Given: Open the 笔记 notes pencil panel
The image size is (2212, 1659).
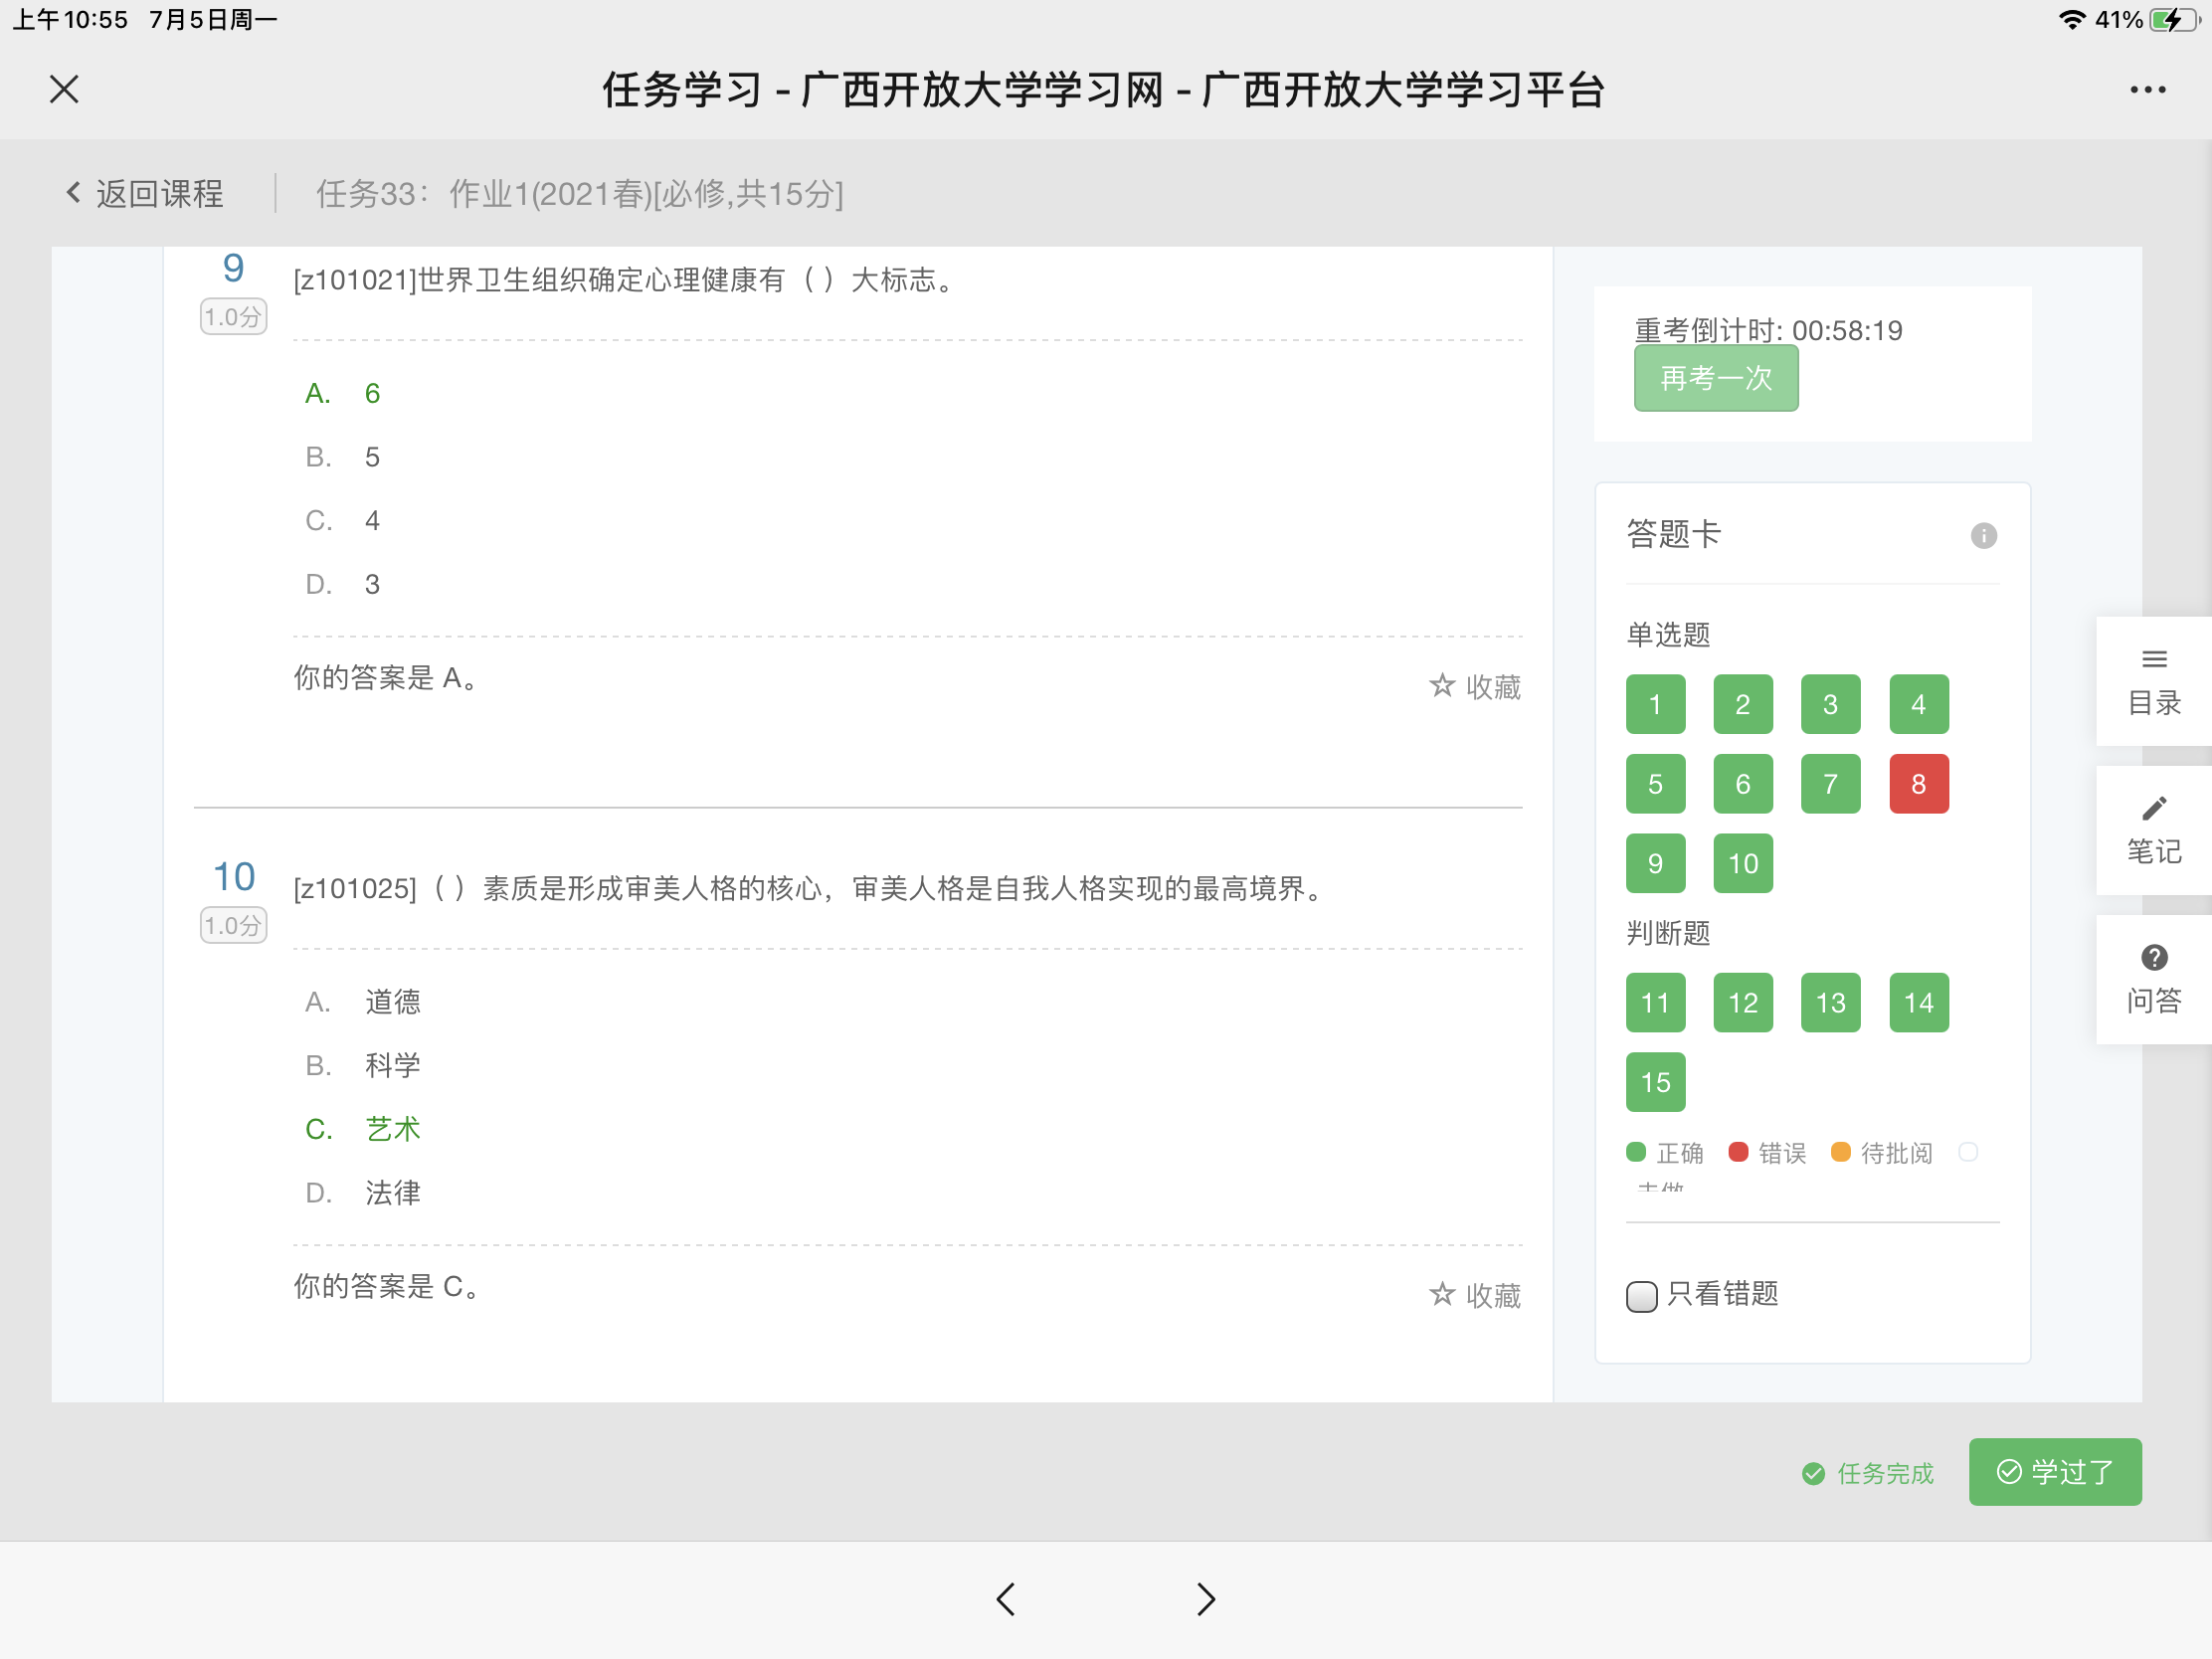Looking at the screenshot, I should click(2153, 830).
